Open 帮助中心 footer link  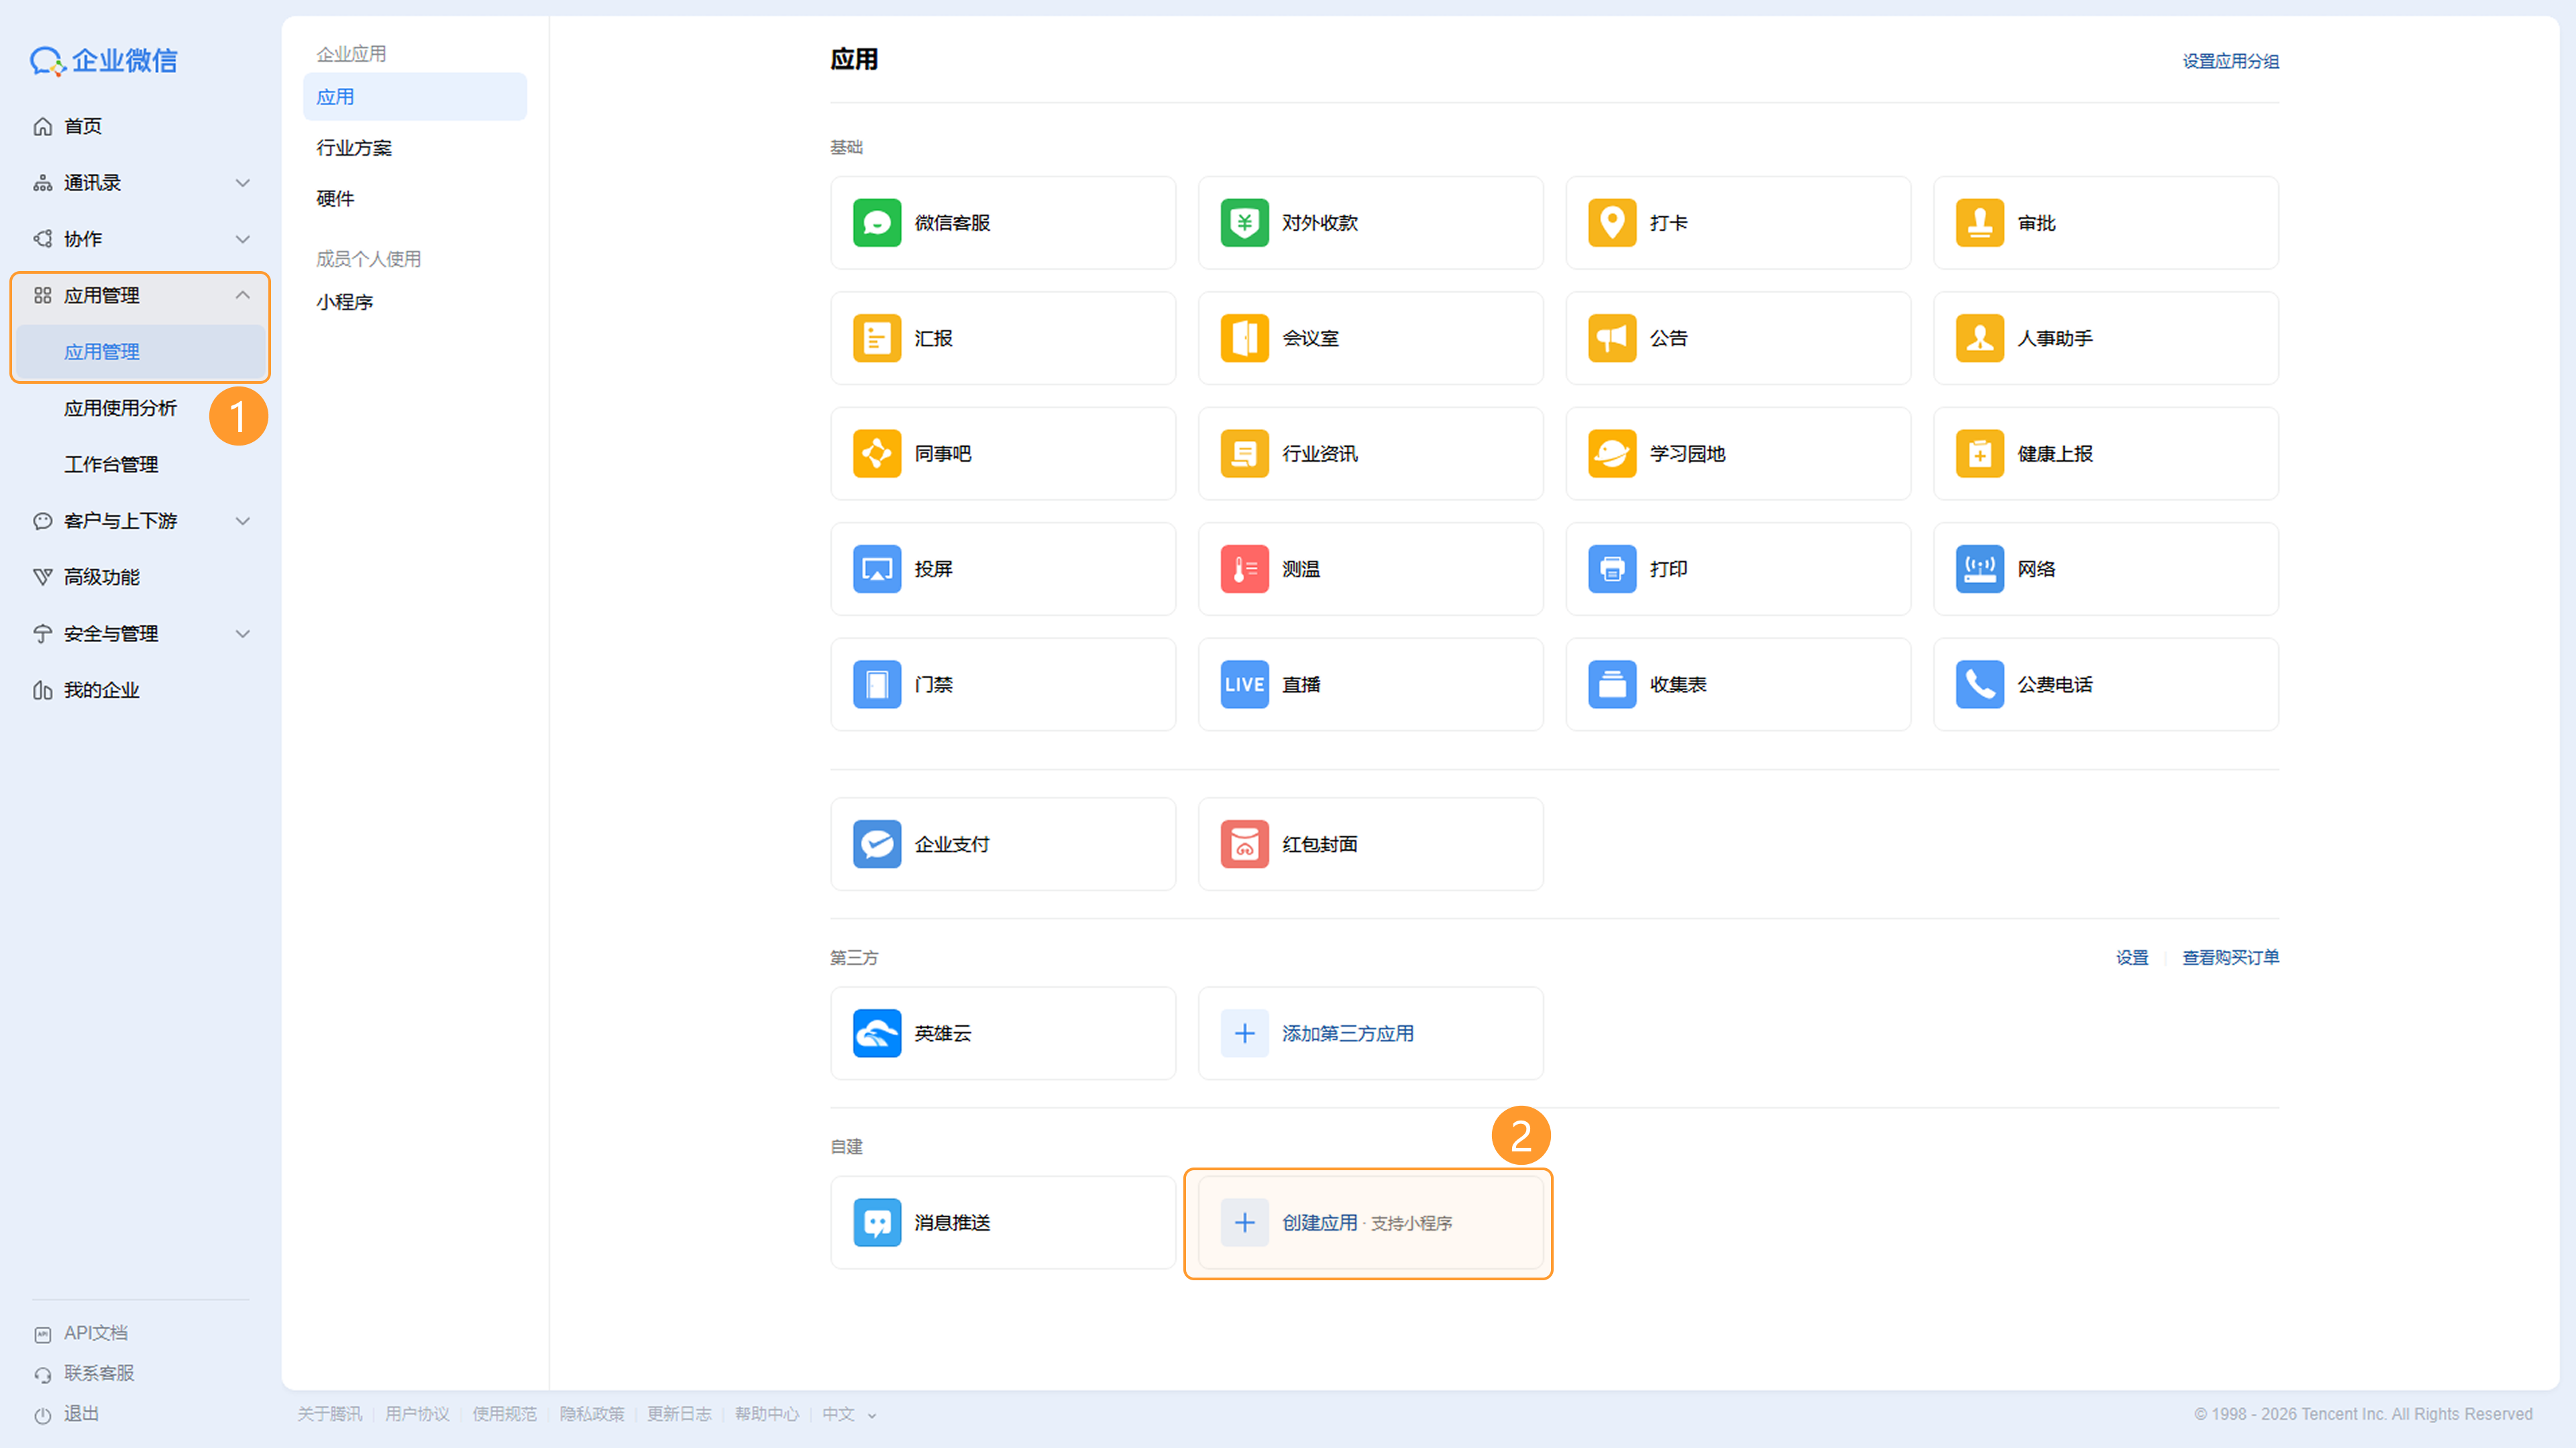[x=766, y=1414]
